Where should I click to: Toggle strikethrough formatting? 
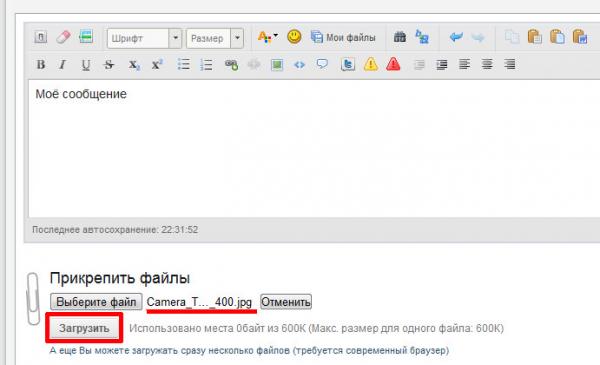109,65
